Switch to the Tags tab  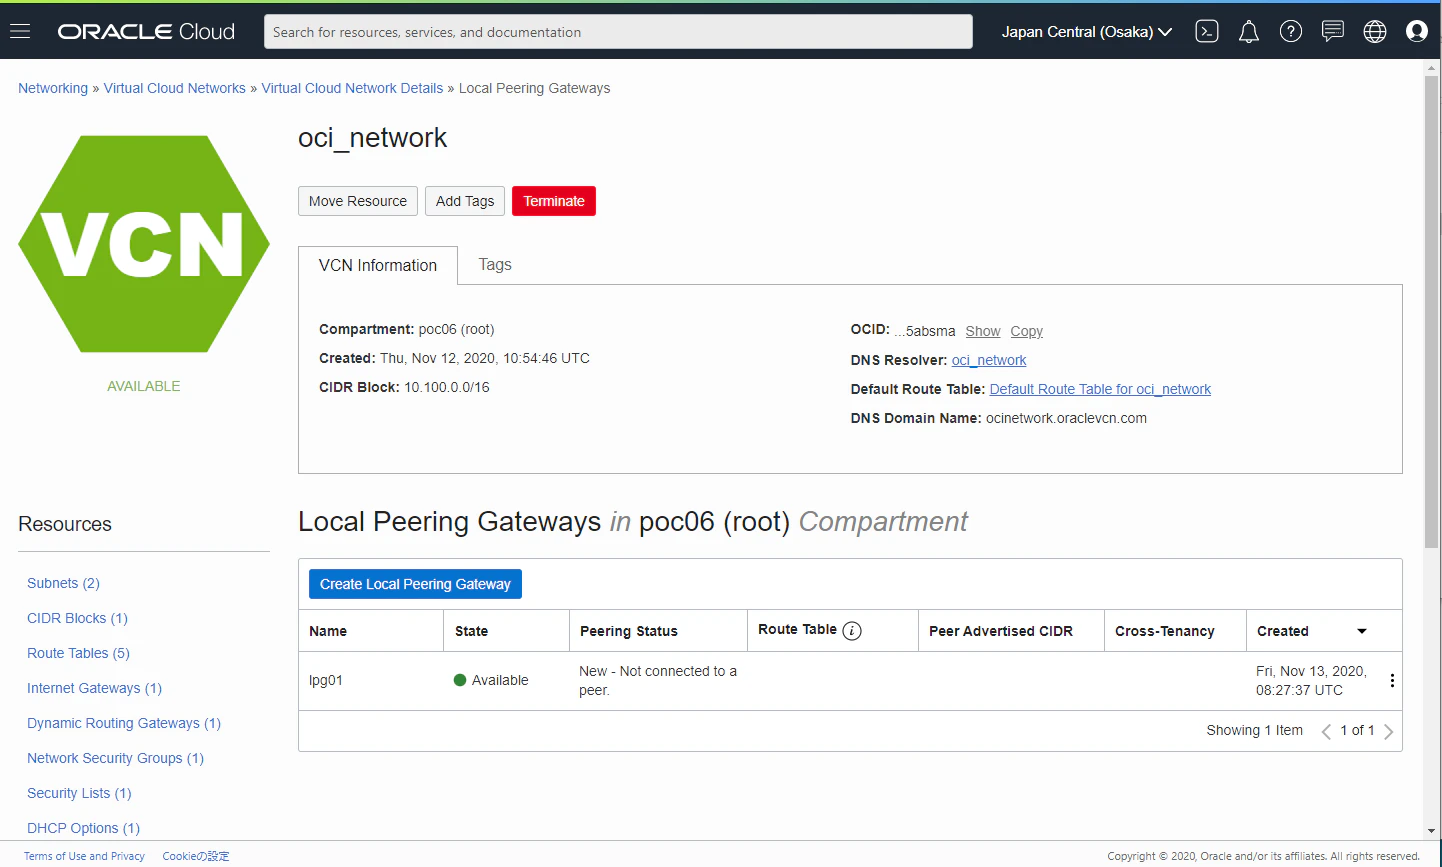click(x=495, y=264)
